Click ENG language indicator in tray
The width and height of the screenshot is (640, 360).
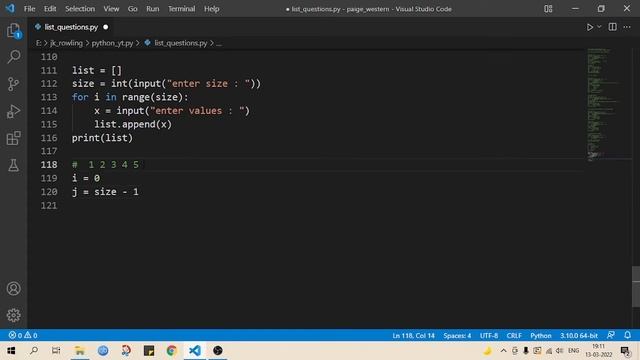(x=573, y=351)
